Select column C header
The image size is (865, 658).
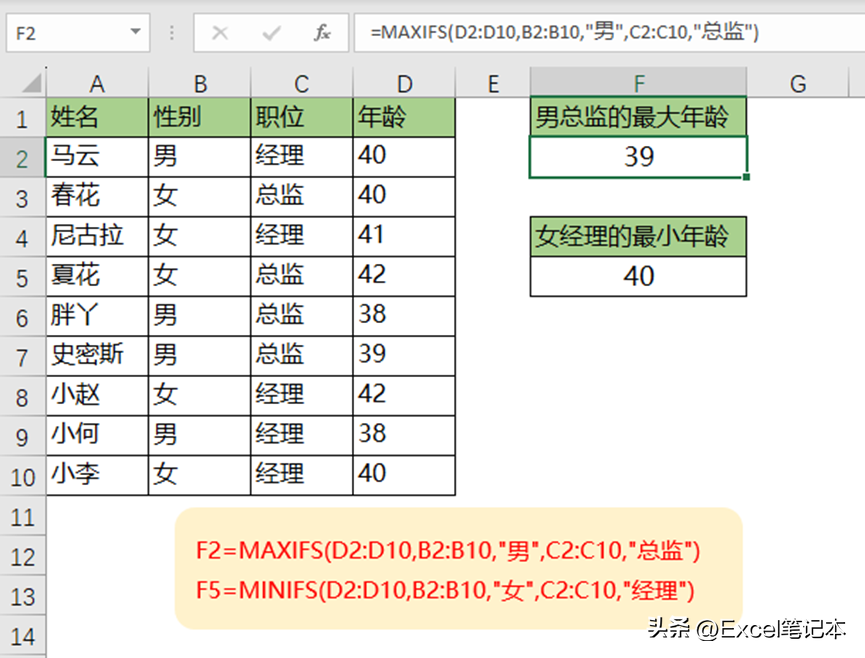[x=301, y=83]
